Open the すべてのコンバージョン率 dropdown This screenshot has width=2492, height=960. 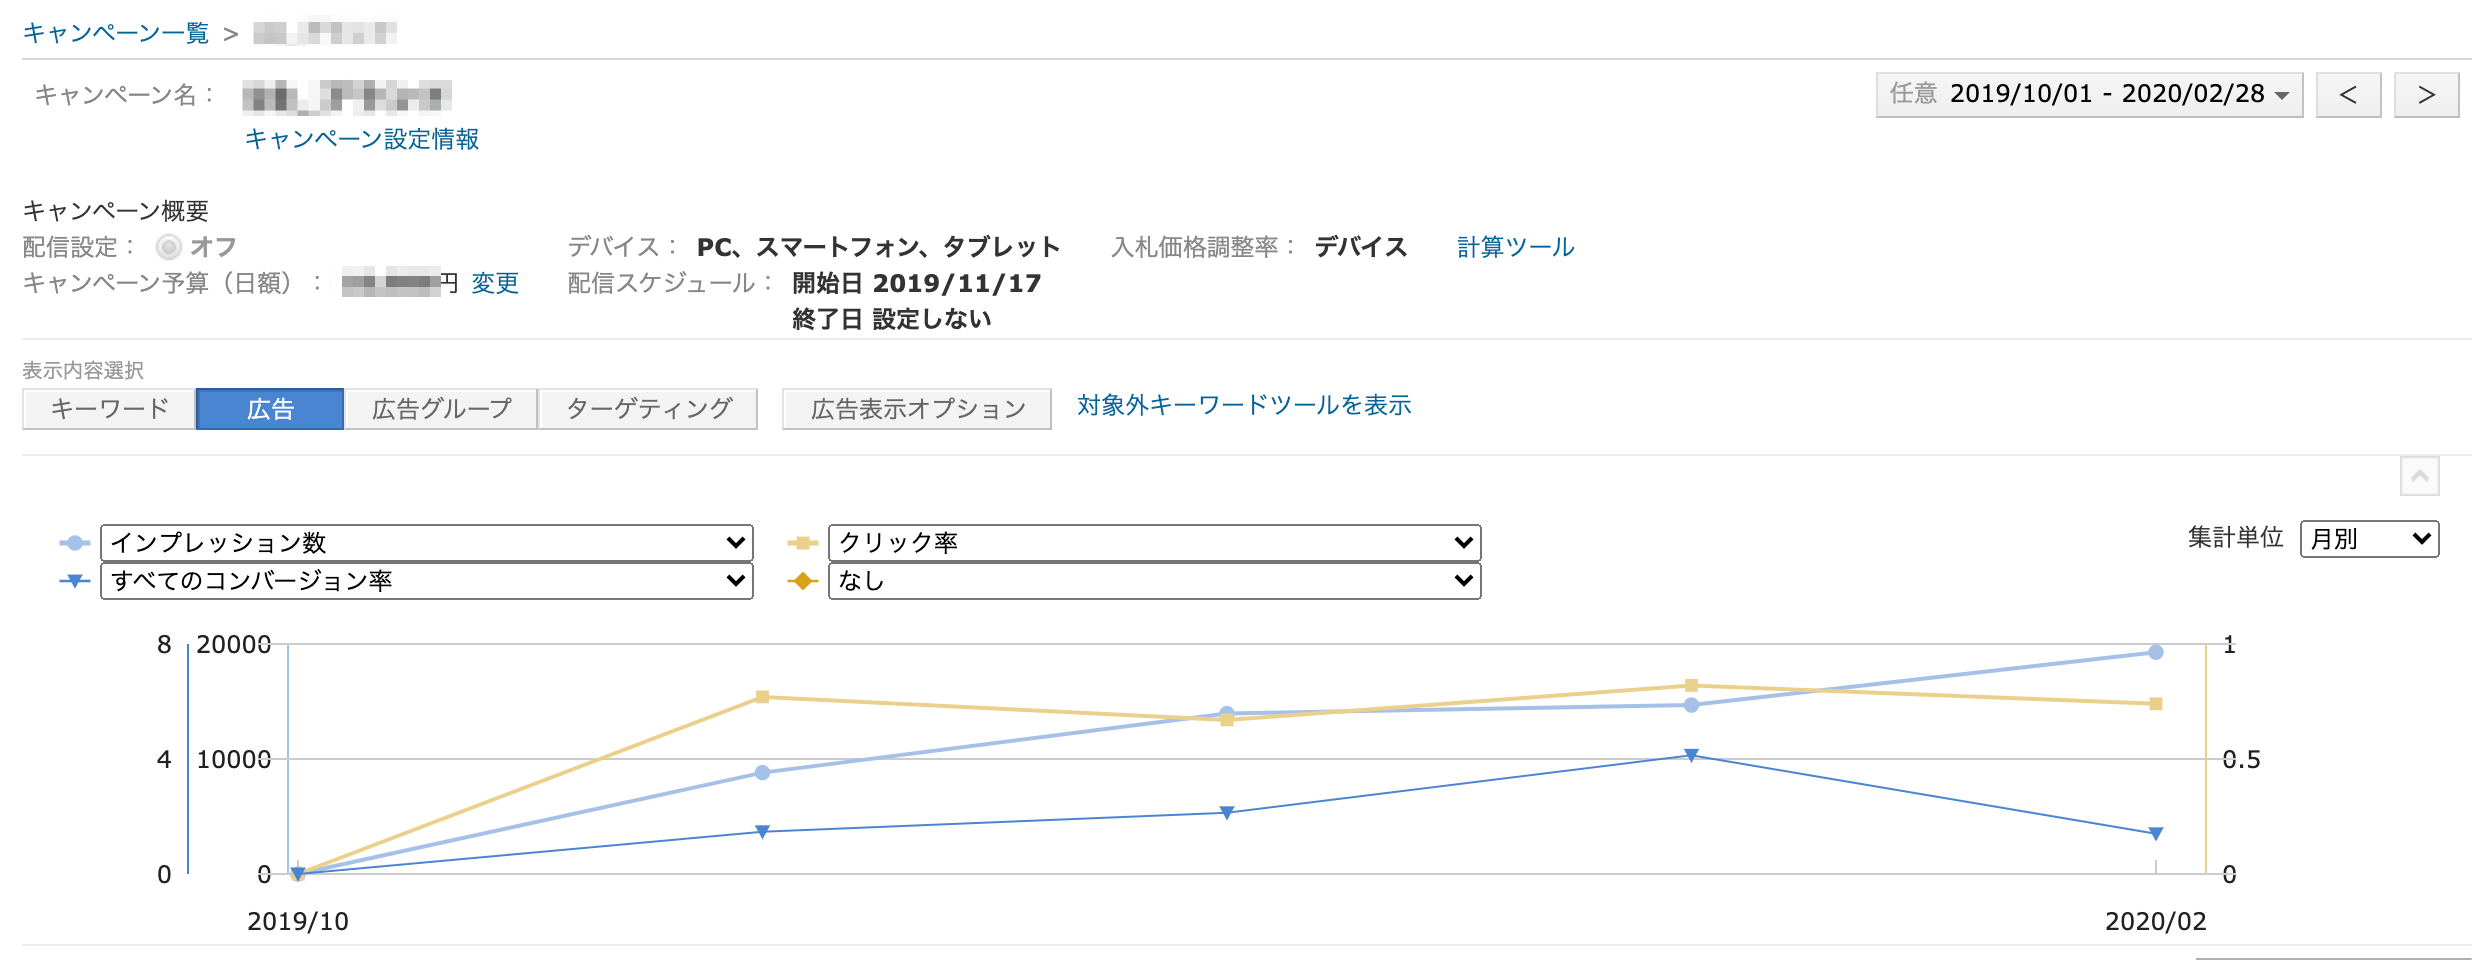pos(427,581)
